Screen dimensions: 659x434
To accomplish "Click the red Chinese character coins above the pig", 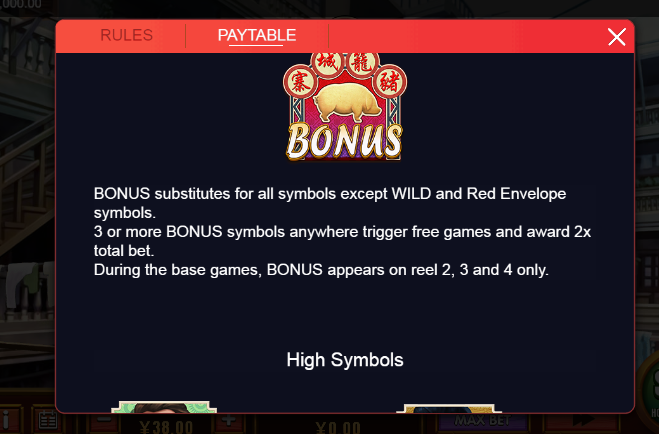I will 345,74.
